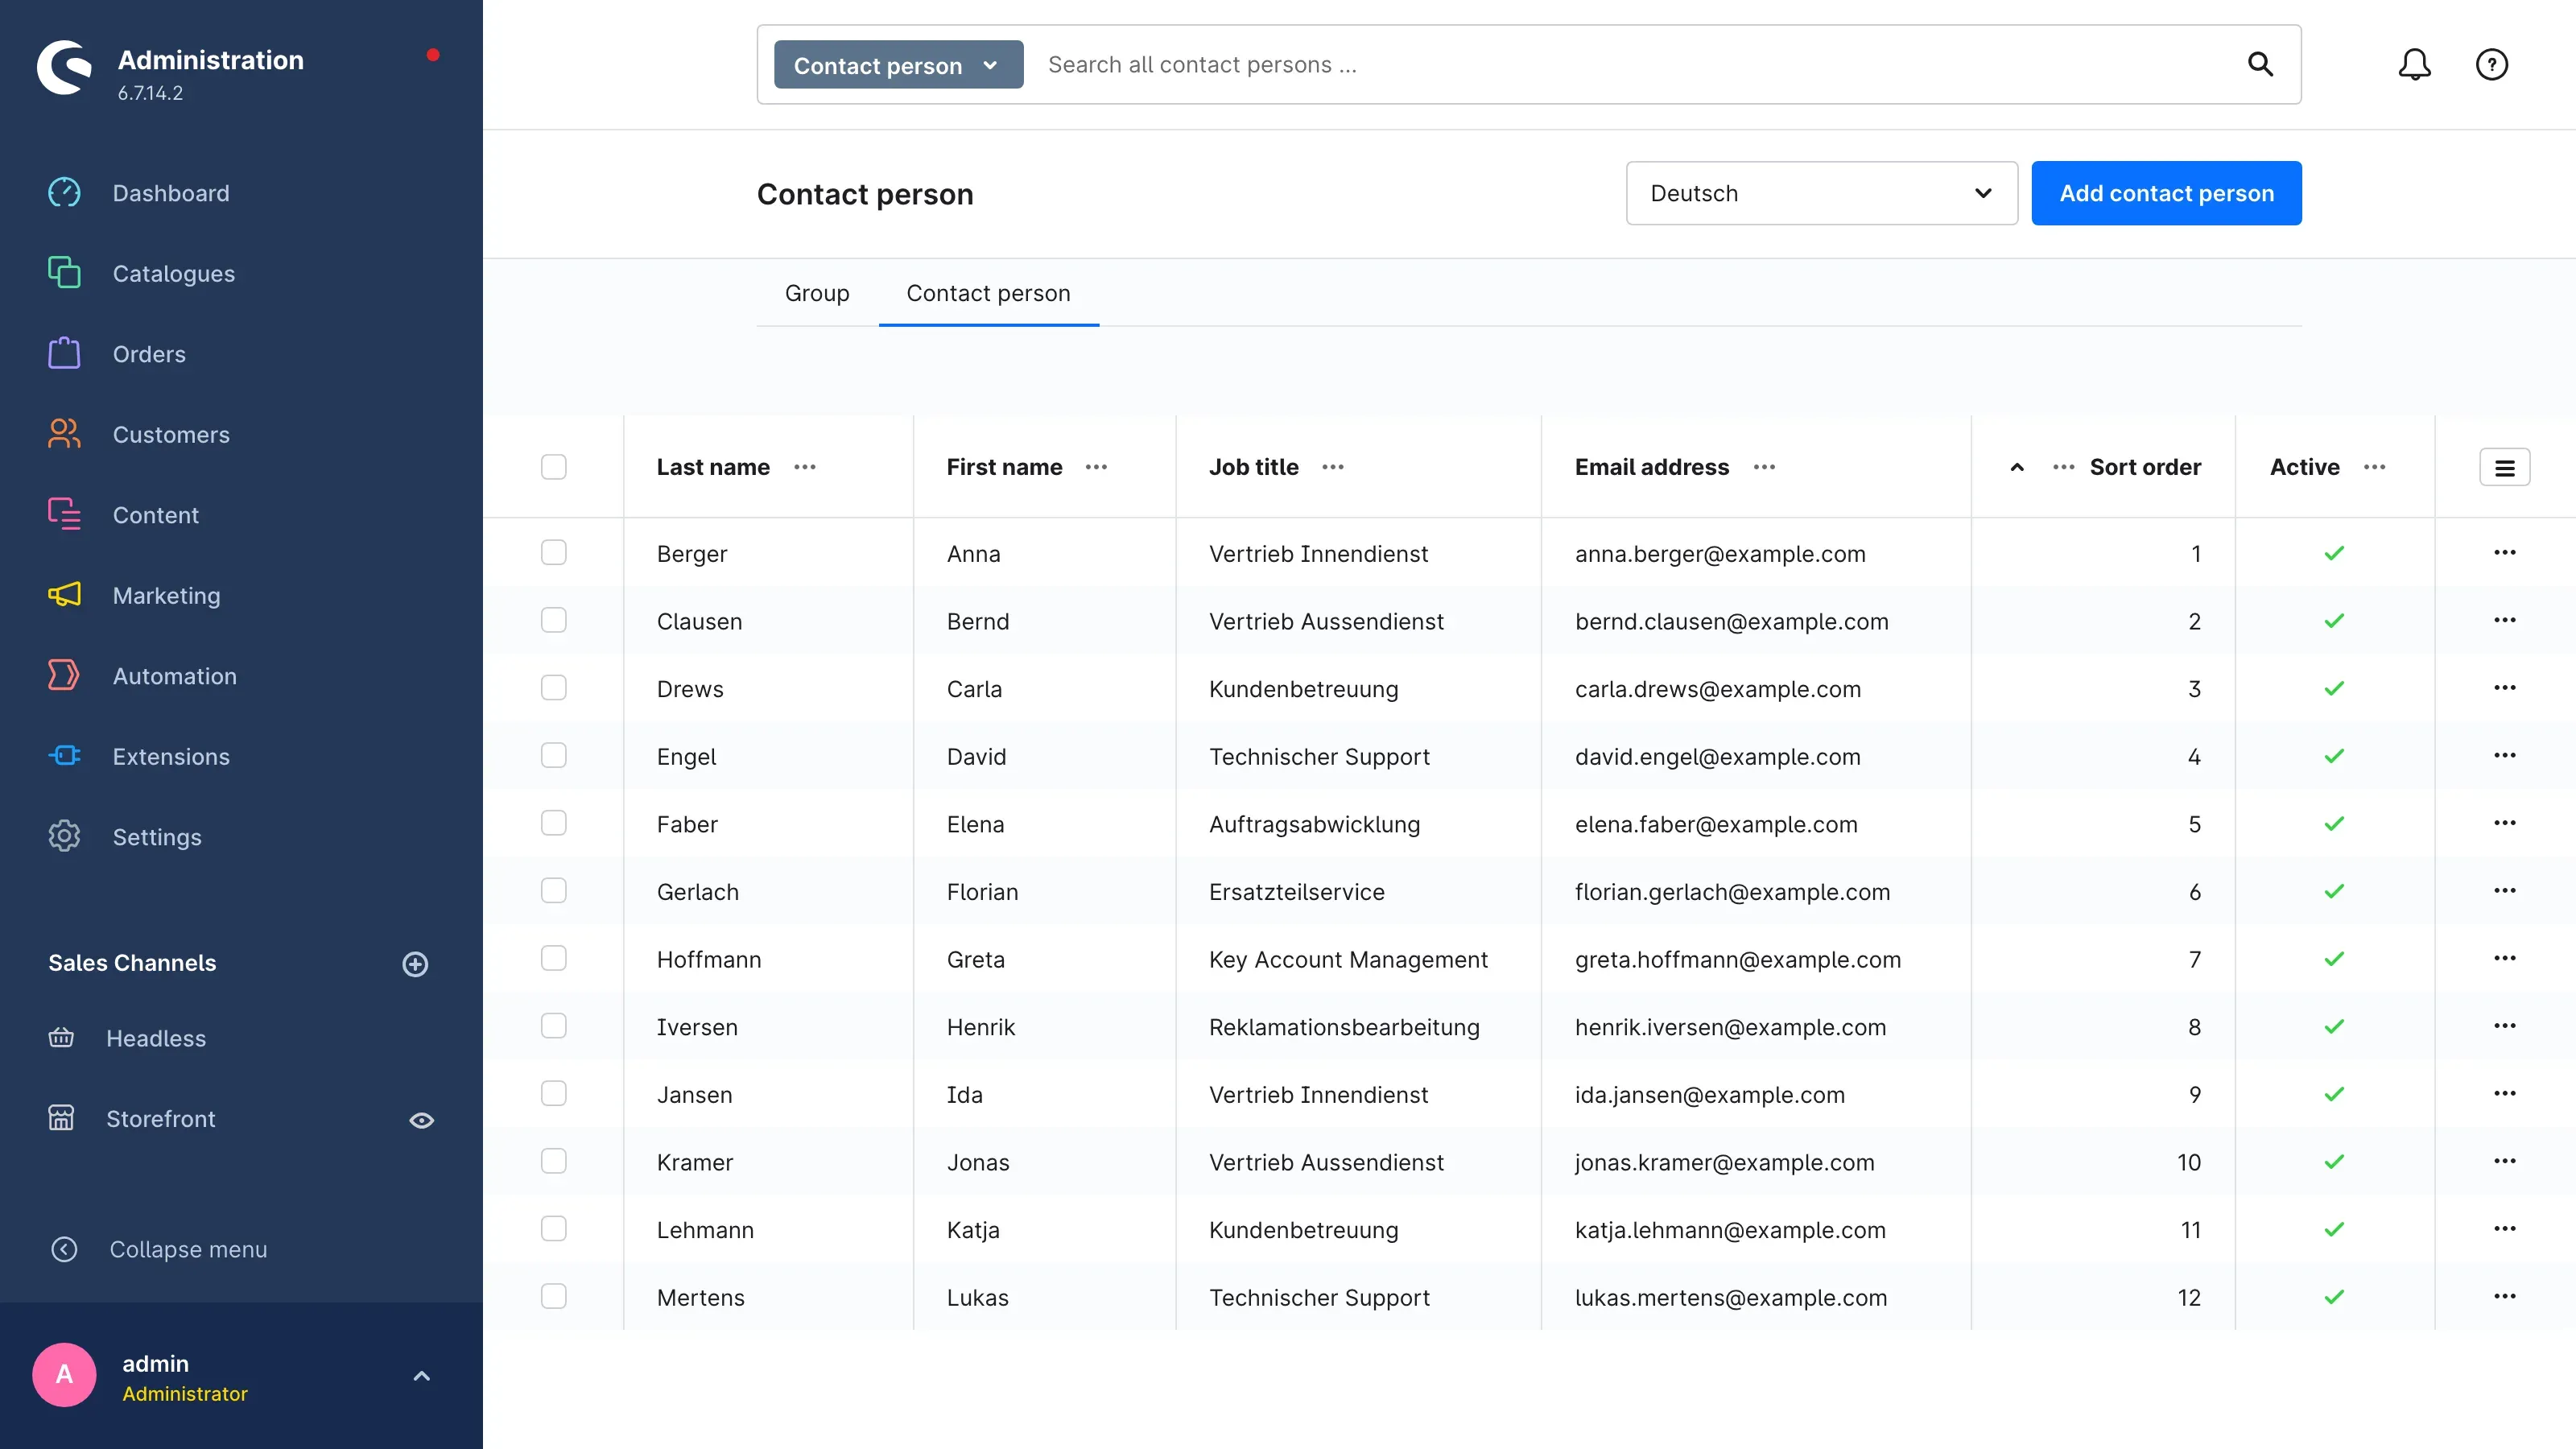Switch to the Group tab
The height and width of the screenshot is (1449, 2576).
(816, 293)
